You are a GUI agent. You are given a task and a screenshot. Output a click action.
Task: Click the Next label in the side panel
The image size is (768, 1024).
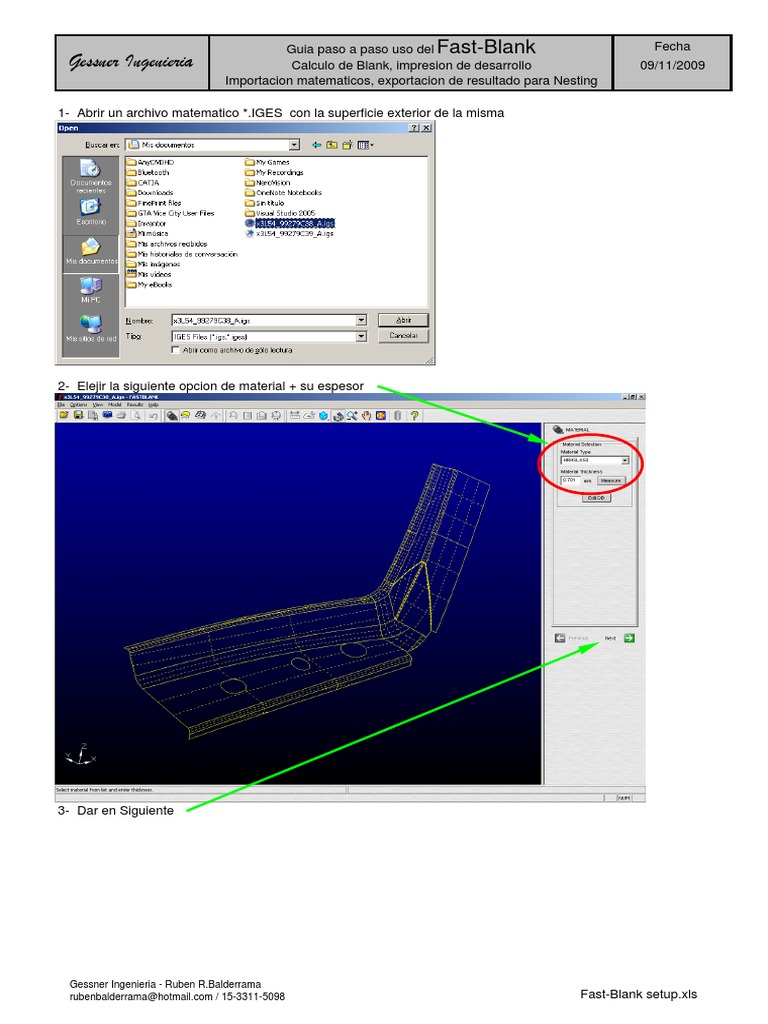pyautogui.click(x=610, y=638)
